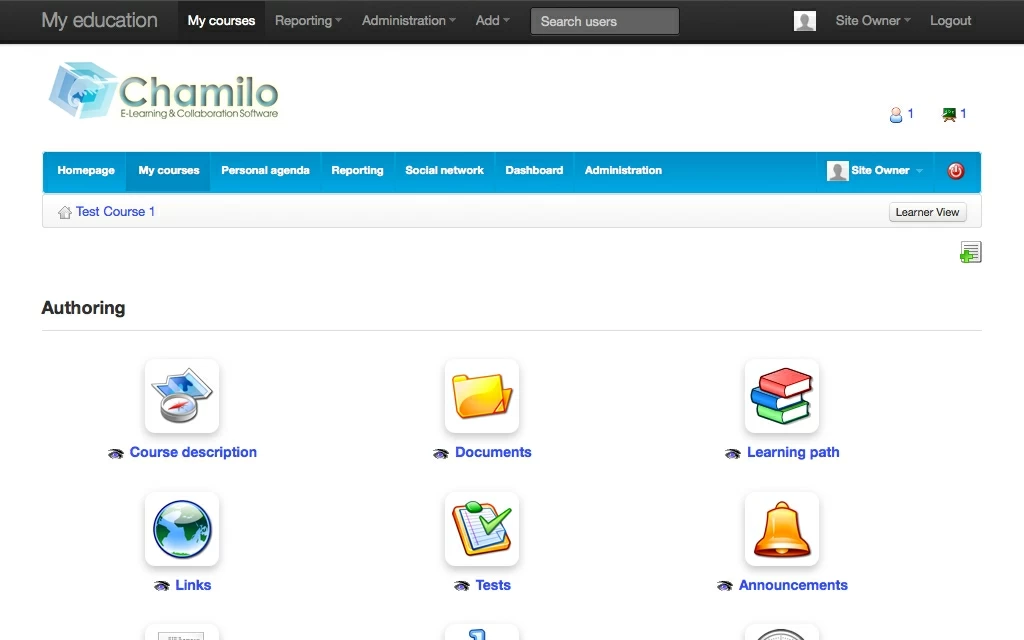
Task: Click the Learner View button
Action: [x=927, y=212]
